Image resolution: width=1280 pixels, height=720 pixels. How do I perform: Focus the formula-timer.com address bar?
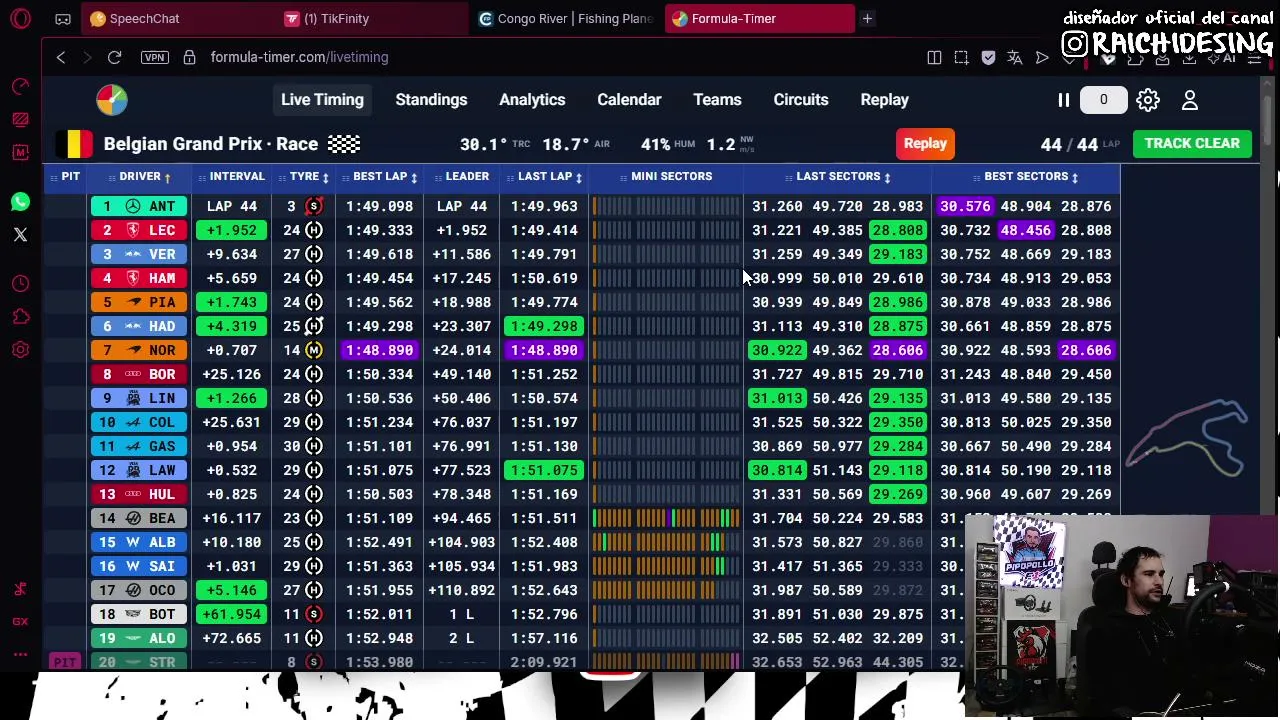pos(299,57)
